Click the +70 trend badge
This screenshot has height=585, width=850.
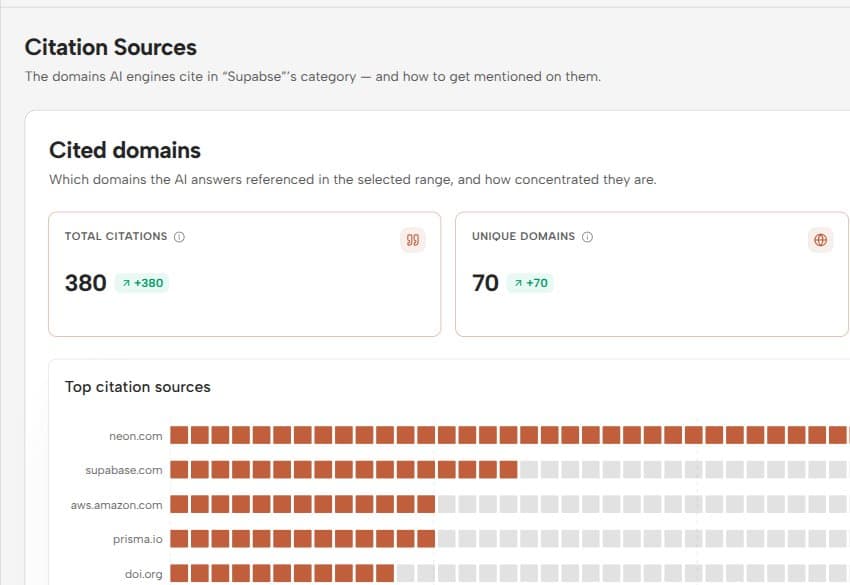click(x=530, y=283)
